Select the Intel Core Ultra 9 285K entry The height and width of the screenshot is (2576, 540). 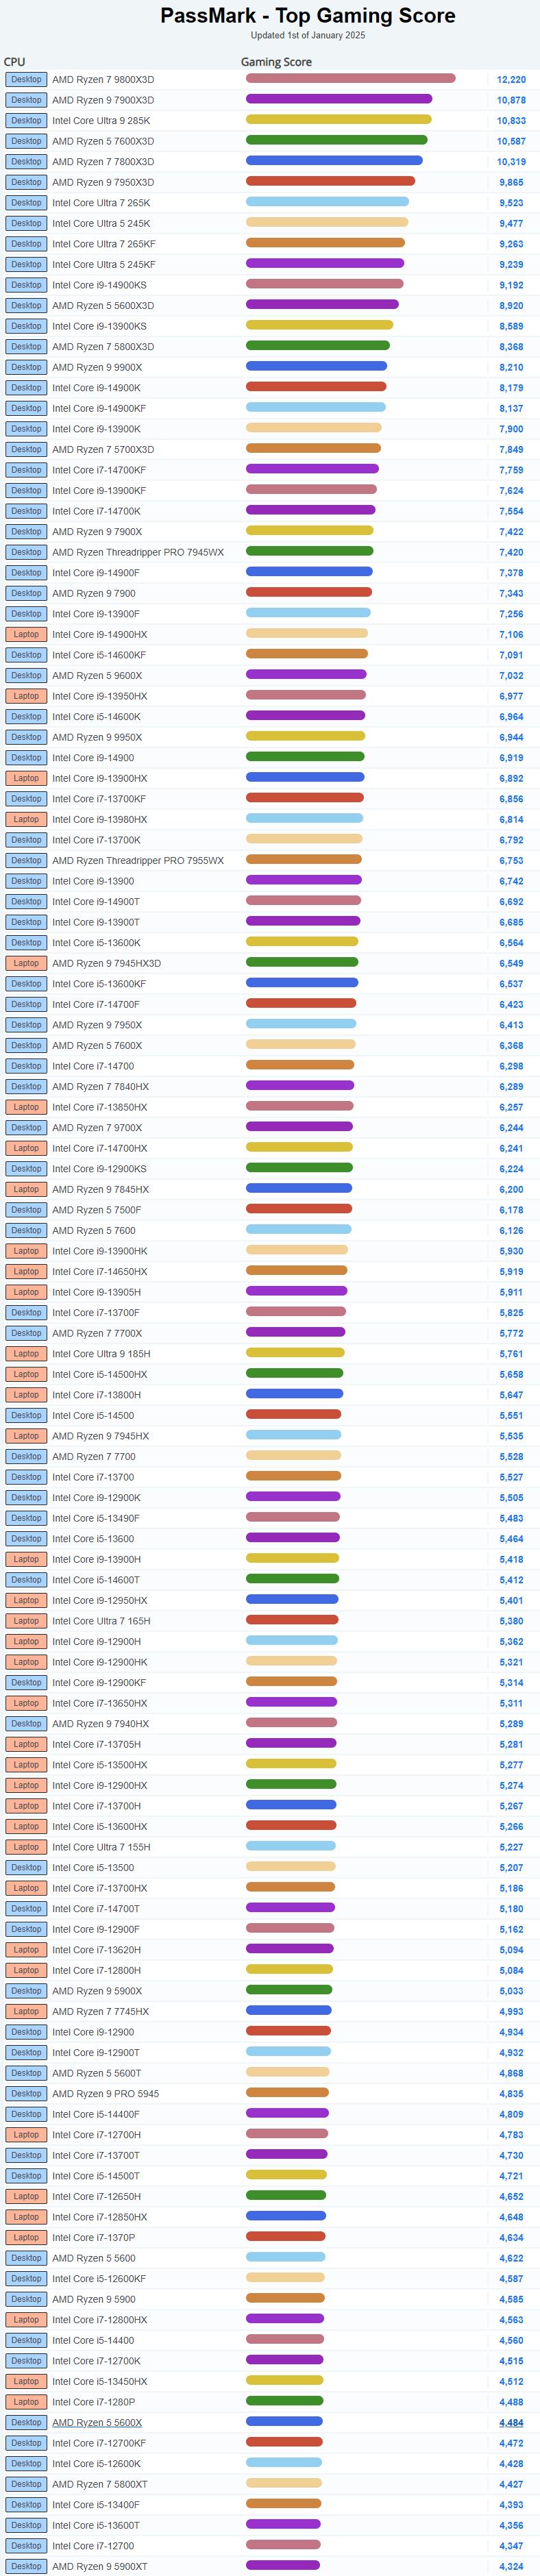(101, 121)
